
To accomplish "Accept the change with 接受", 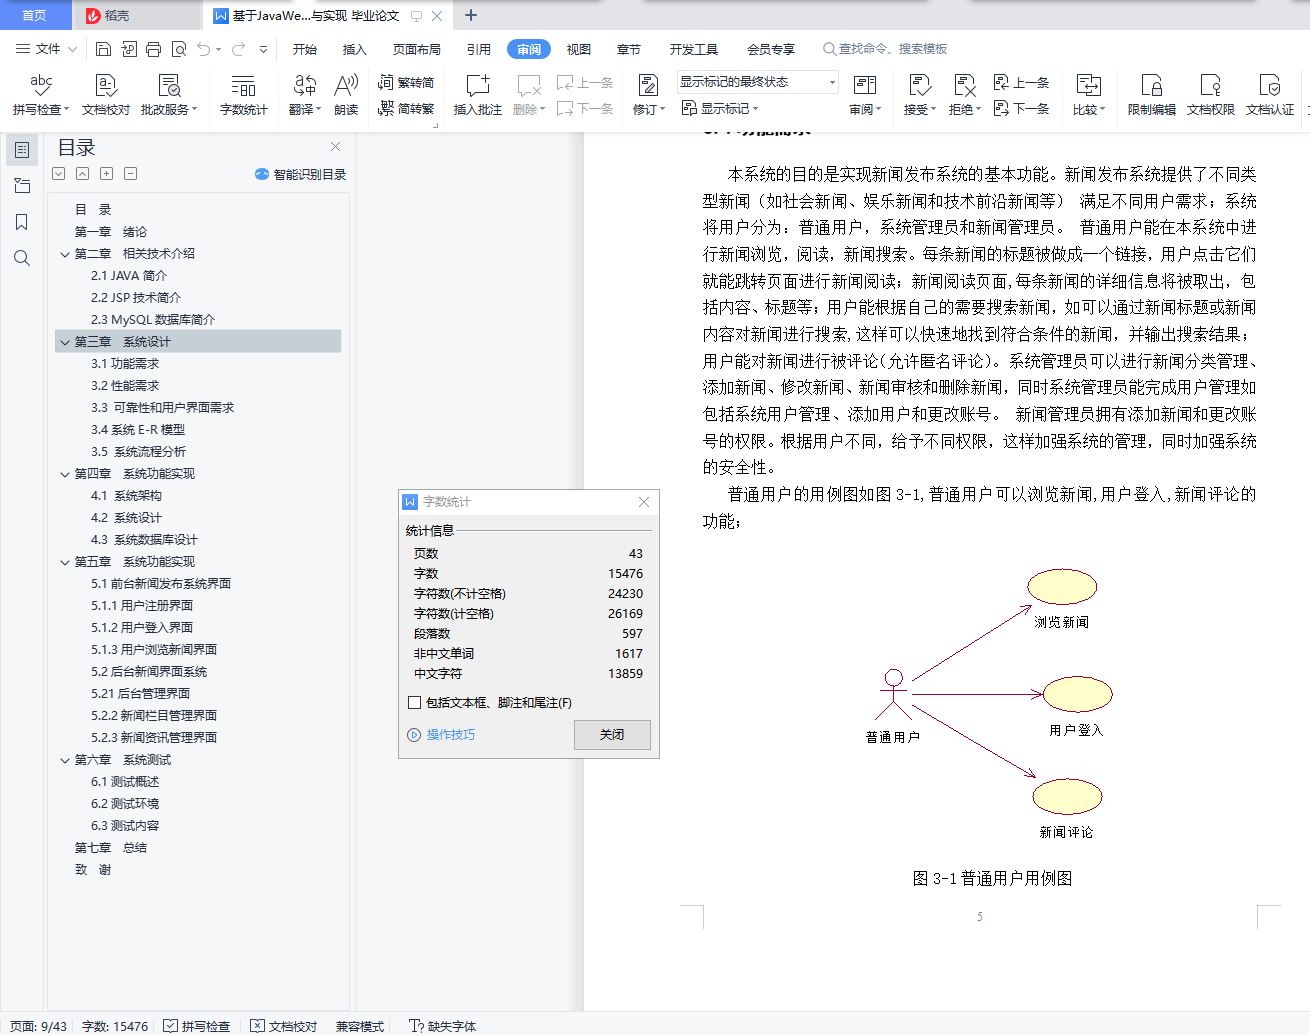I will 919,95.
